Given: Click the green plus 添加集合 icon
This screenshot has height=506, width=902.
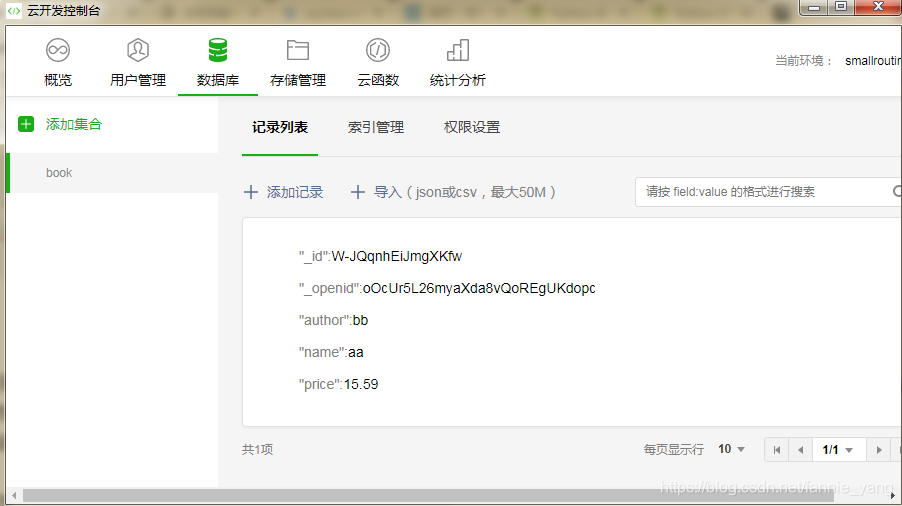Looking at the screenshot, I should 26,124.
